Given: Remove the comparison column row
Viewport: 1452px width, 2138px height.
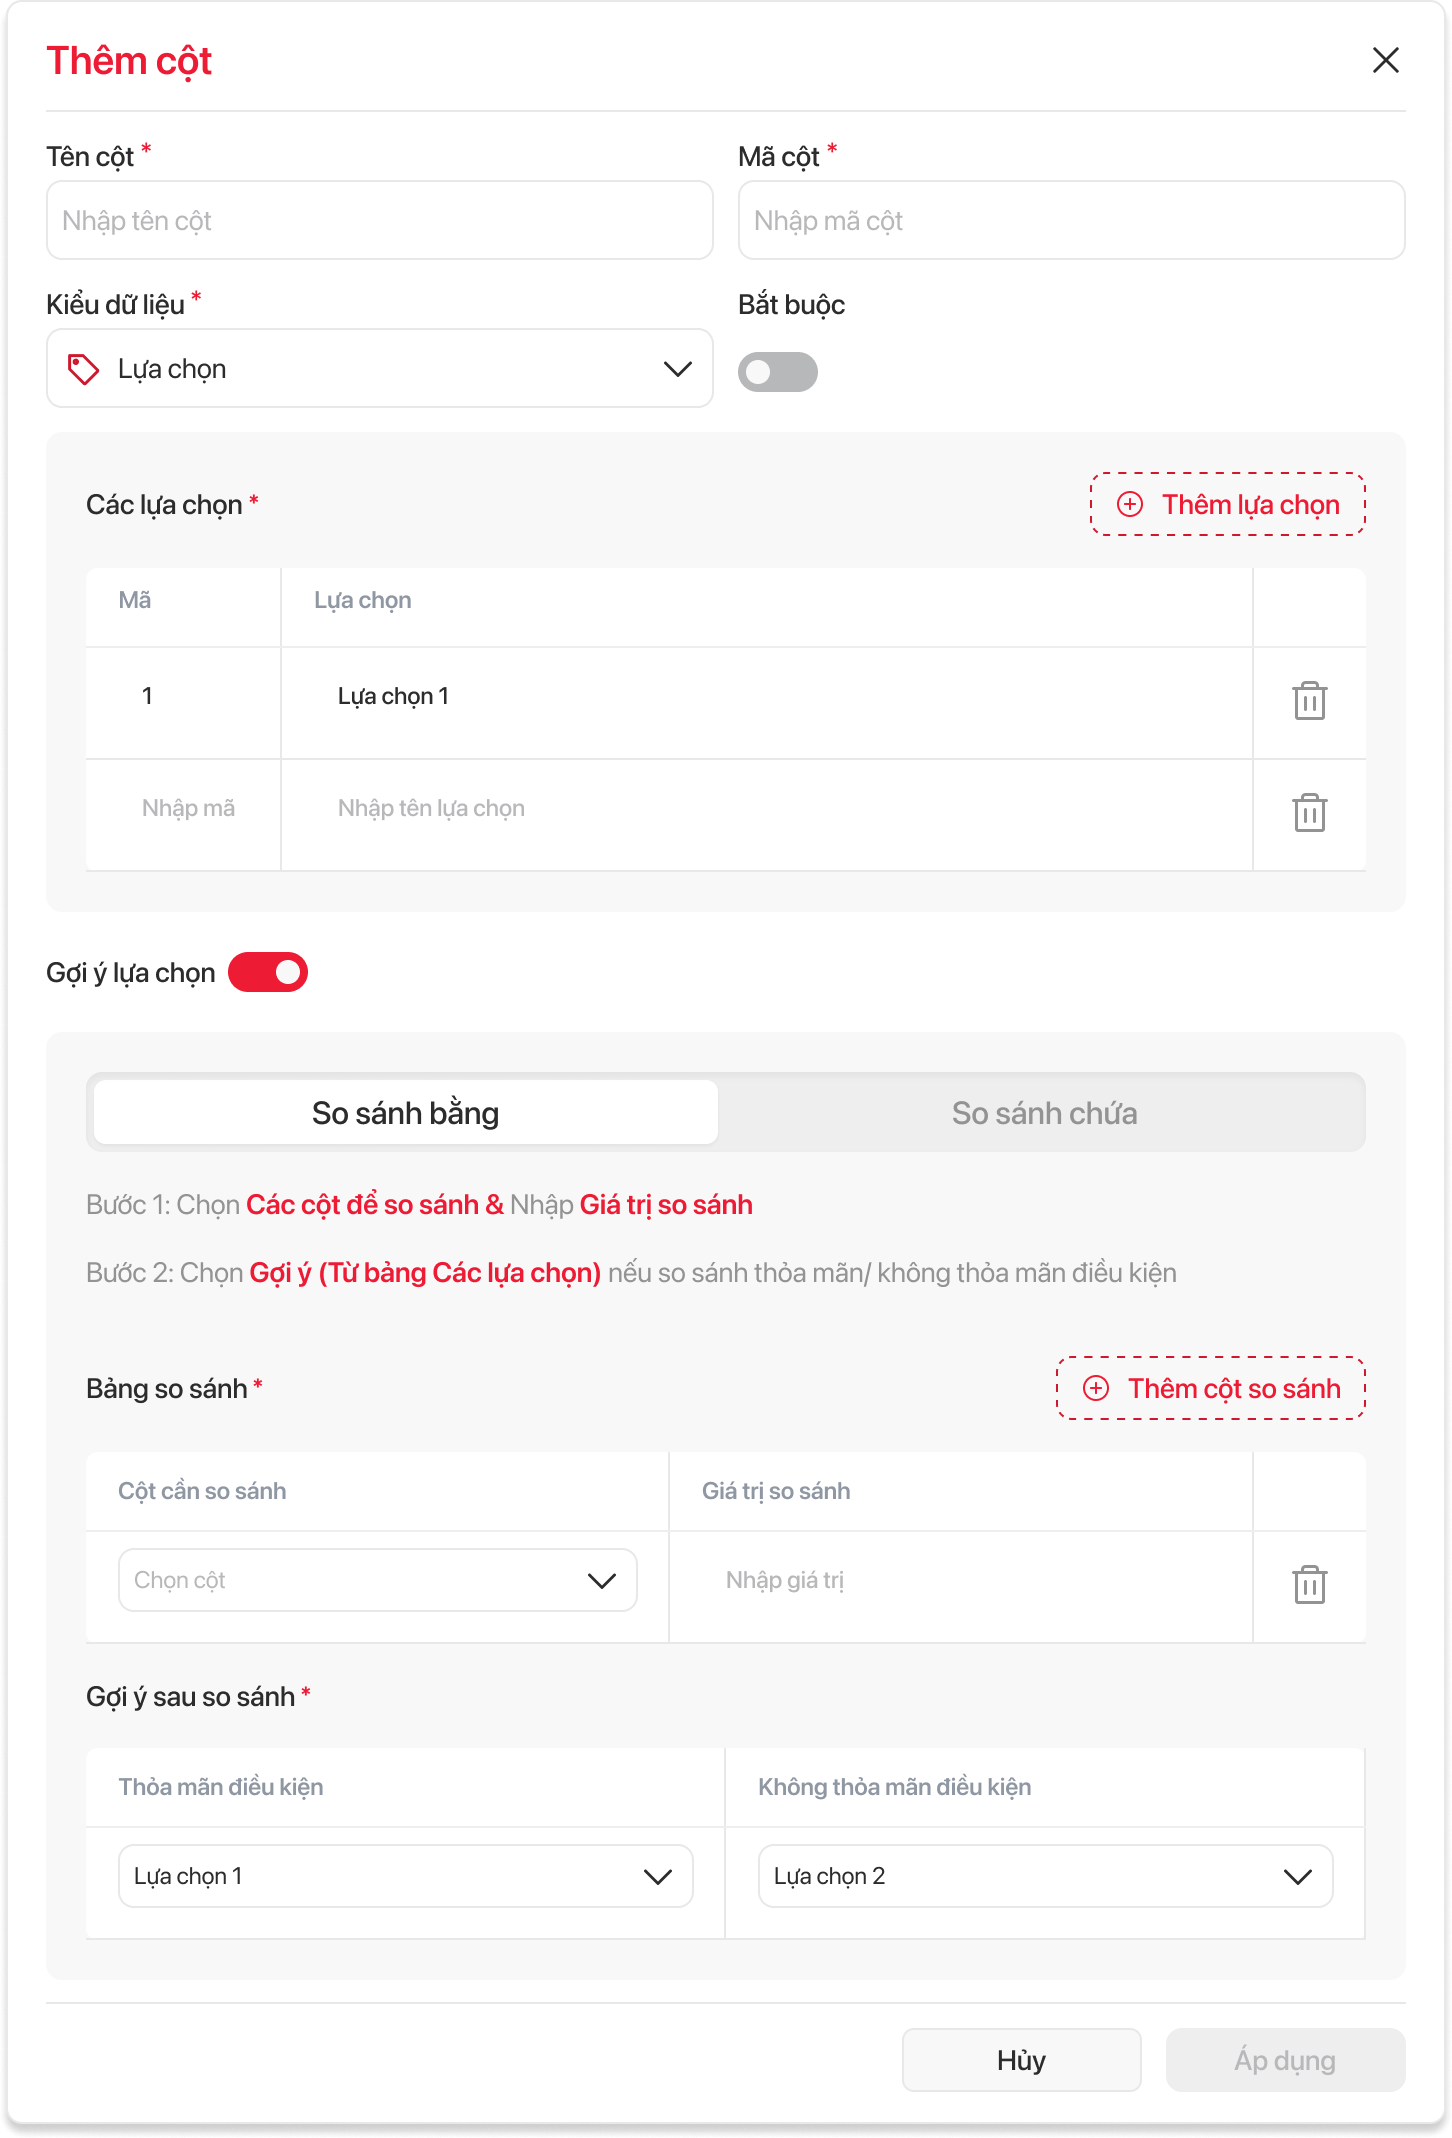Looking at the screenshot, I should tap(1309, 1585).
